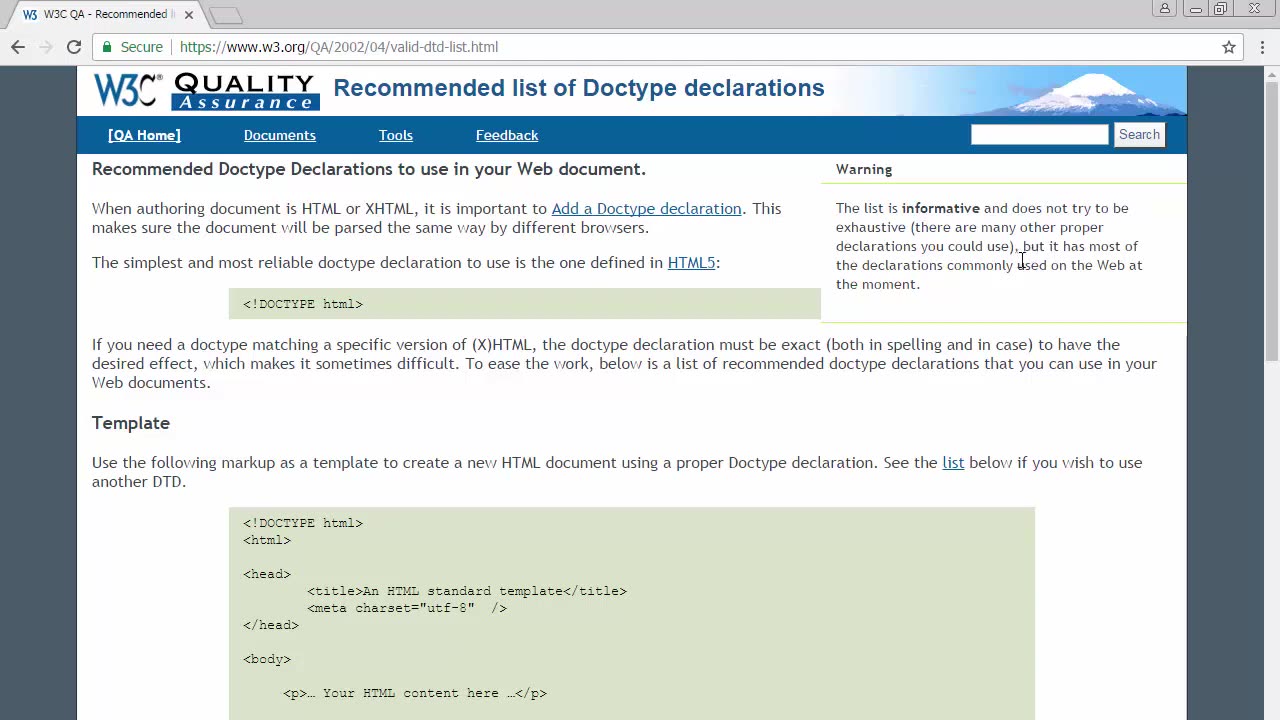Click the browser forward arrow

point(46,47)
